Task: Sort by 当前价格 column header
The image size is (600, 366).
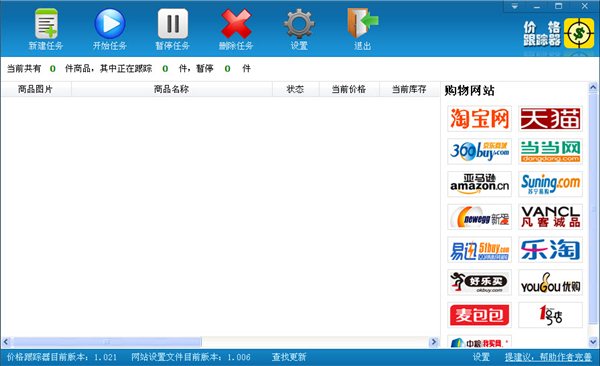Action: pos(349,89)
